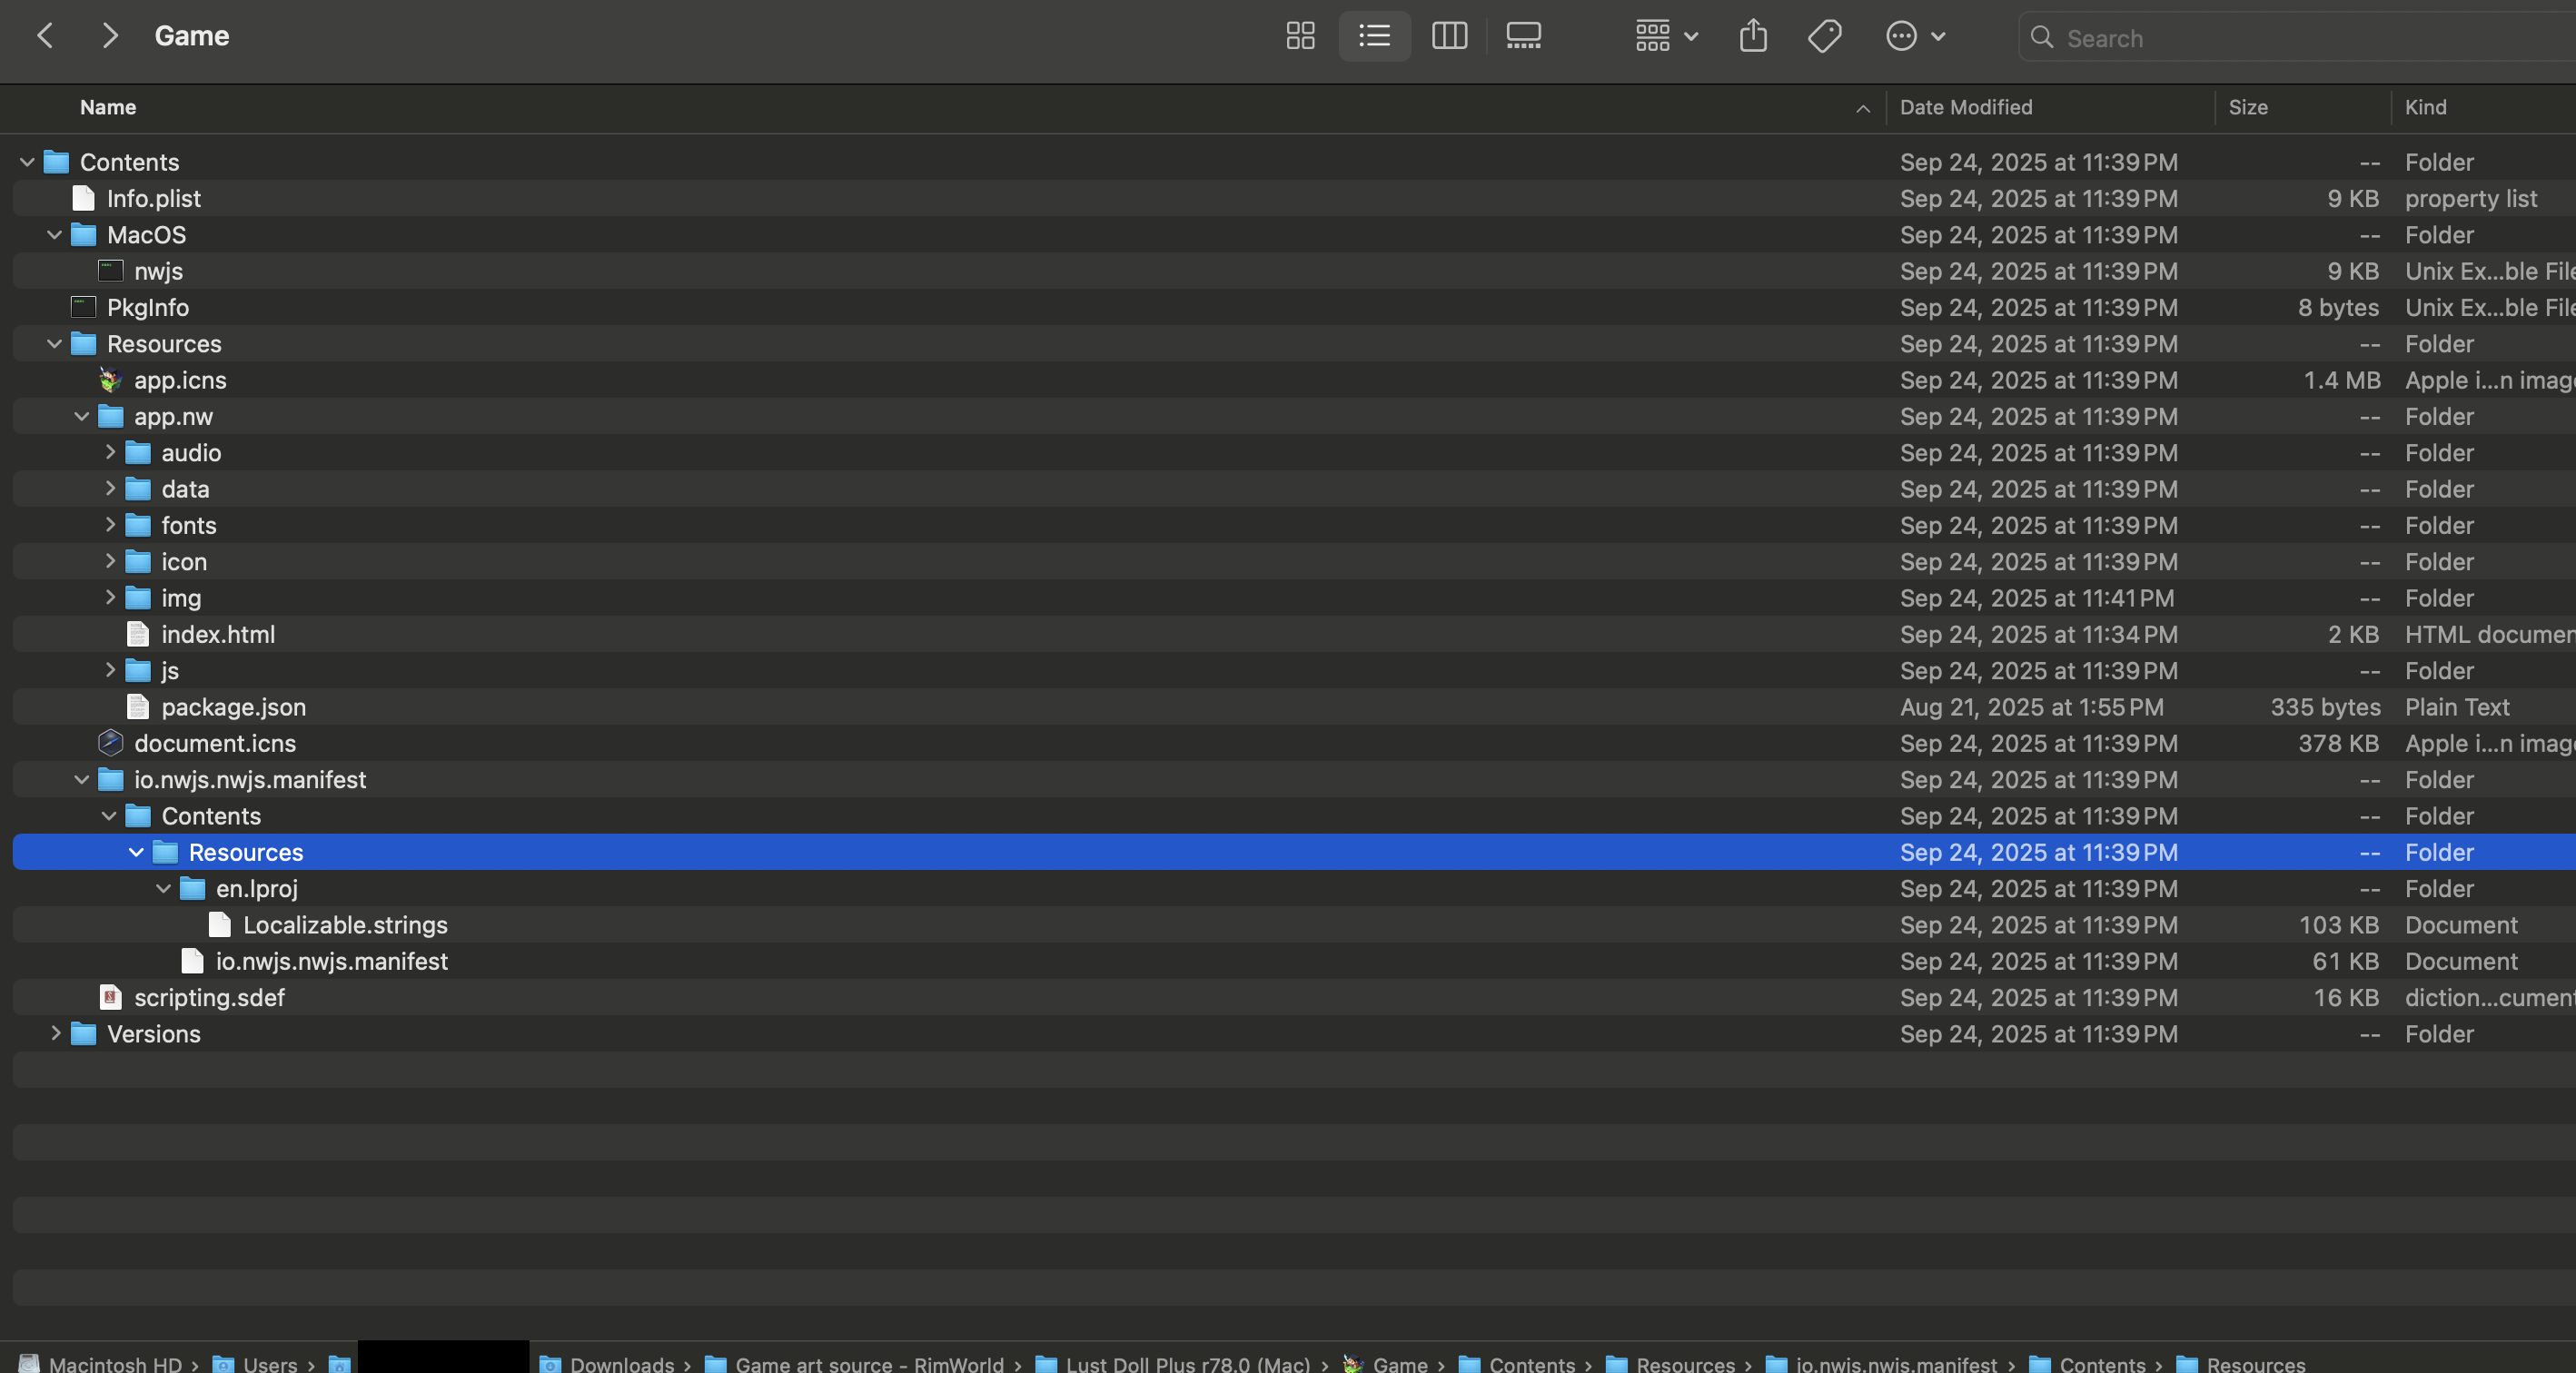
Task: Switch to column view
Action: coord(1449,37)
